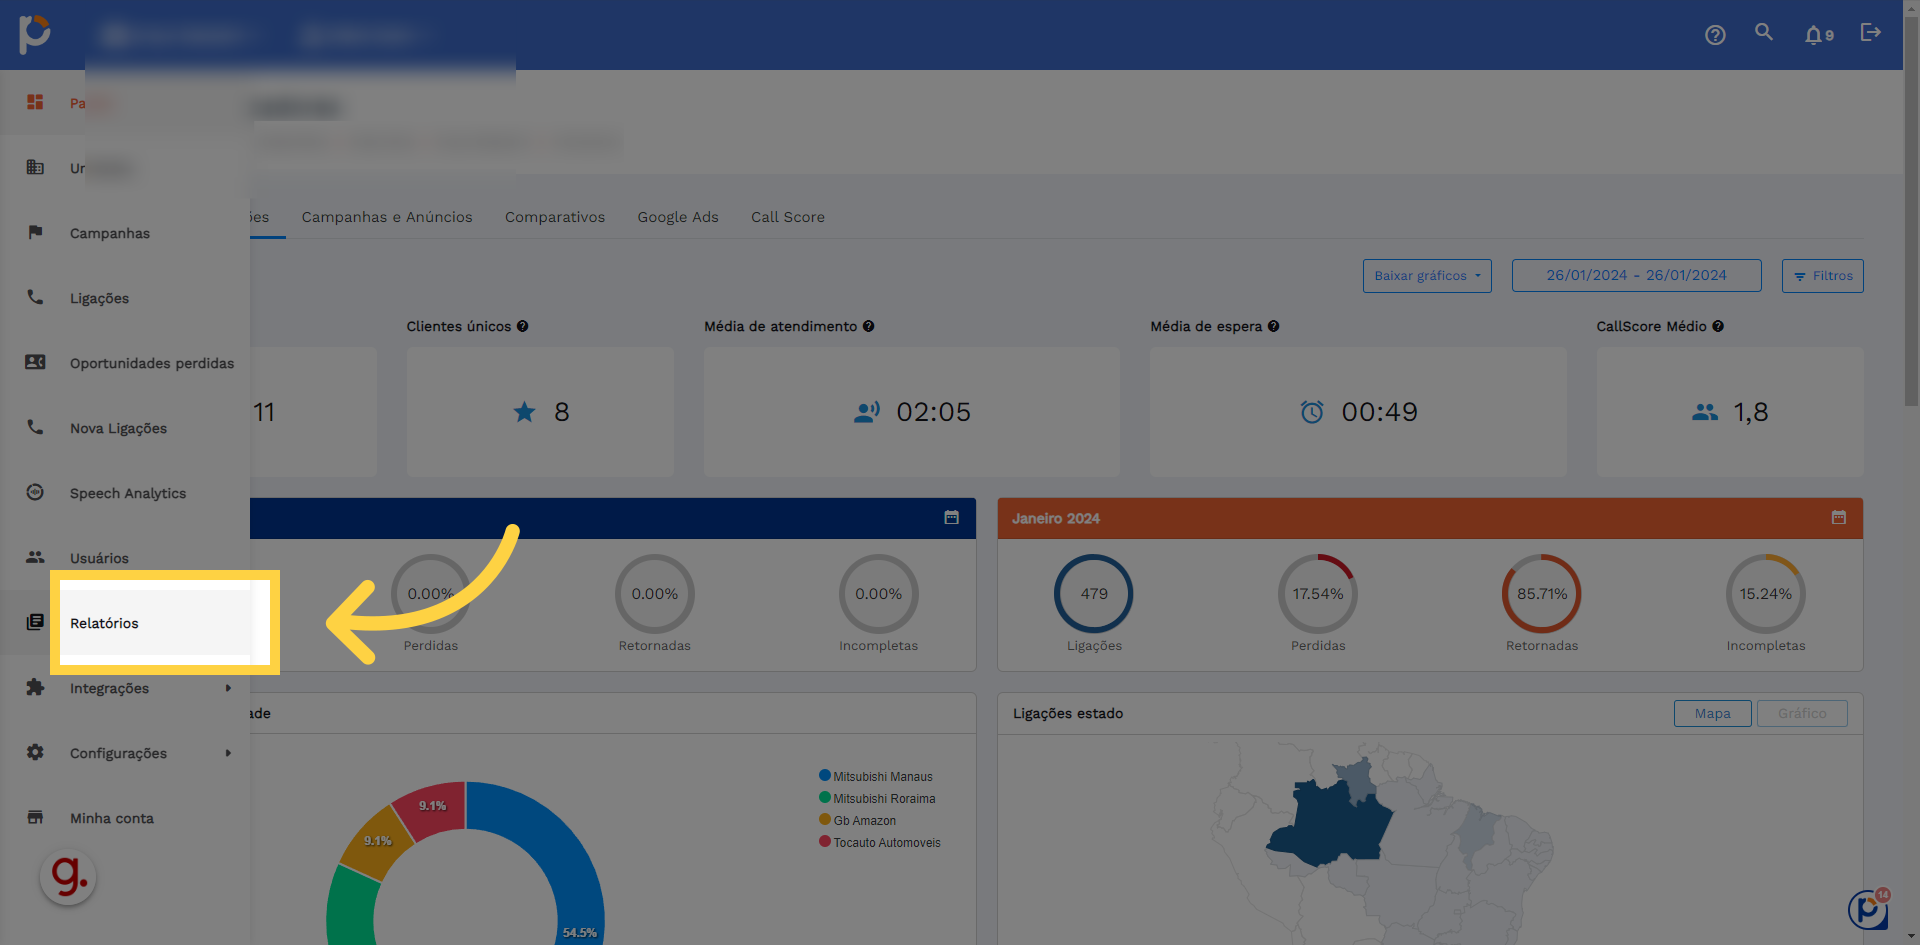Click the dashboard grid icon in sidebar
Image resolution: width=1920 pixels, height=945 pixels.
tap(35, 102)
